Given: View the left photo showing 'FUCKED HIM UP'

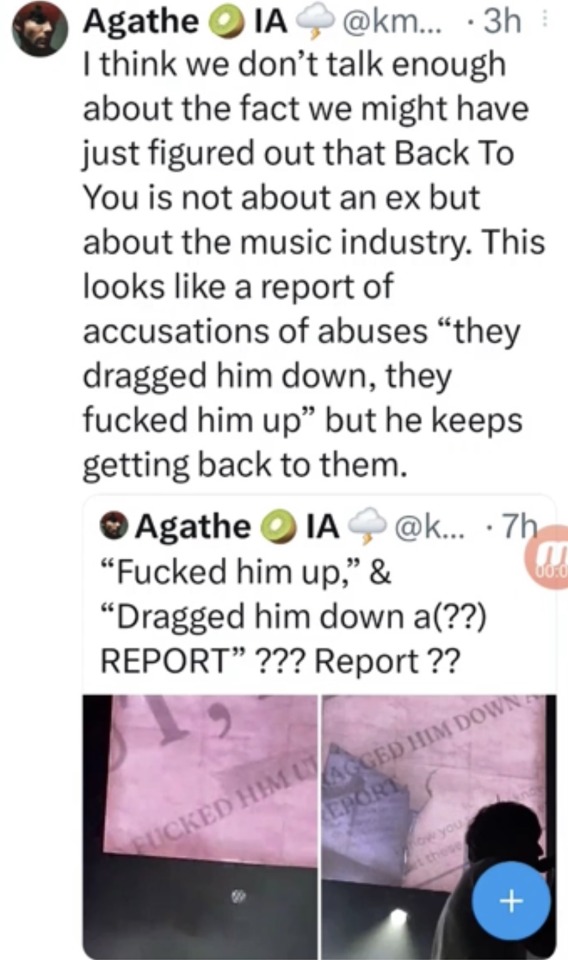Looking at the screenshot, I should click(200, 827).
